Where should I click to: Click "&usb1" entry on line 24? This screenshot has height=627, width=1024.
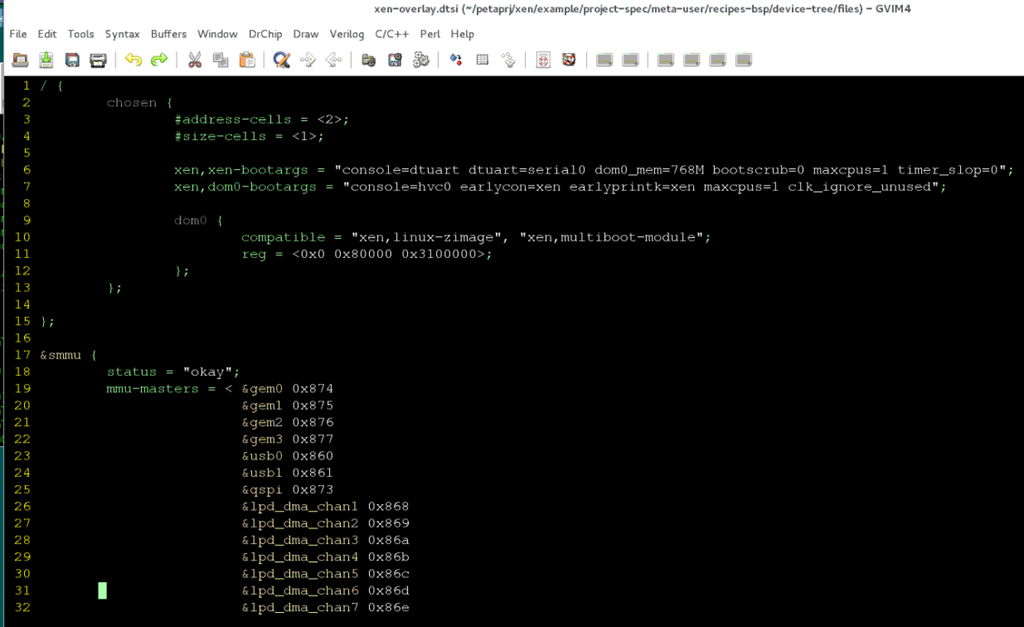click(x=262, y=473)
